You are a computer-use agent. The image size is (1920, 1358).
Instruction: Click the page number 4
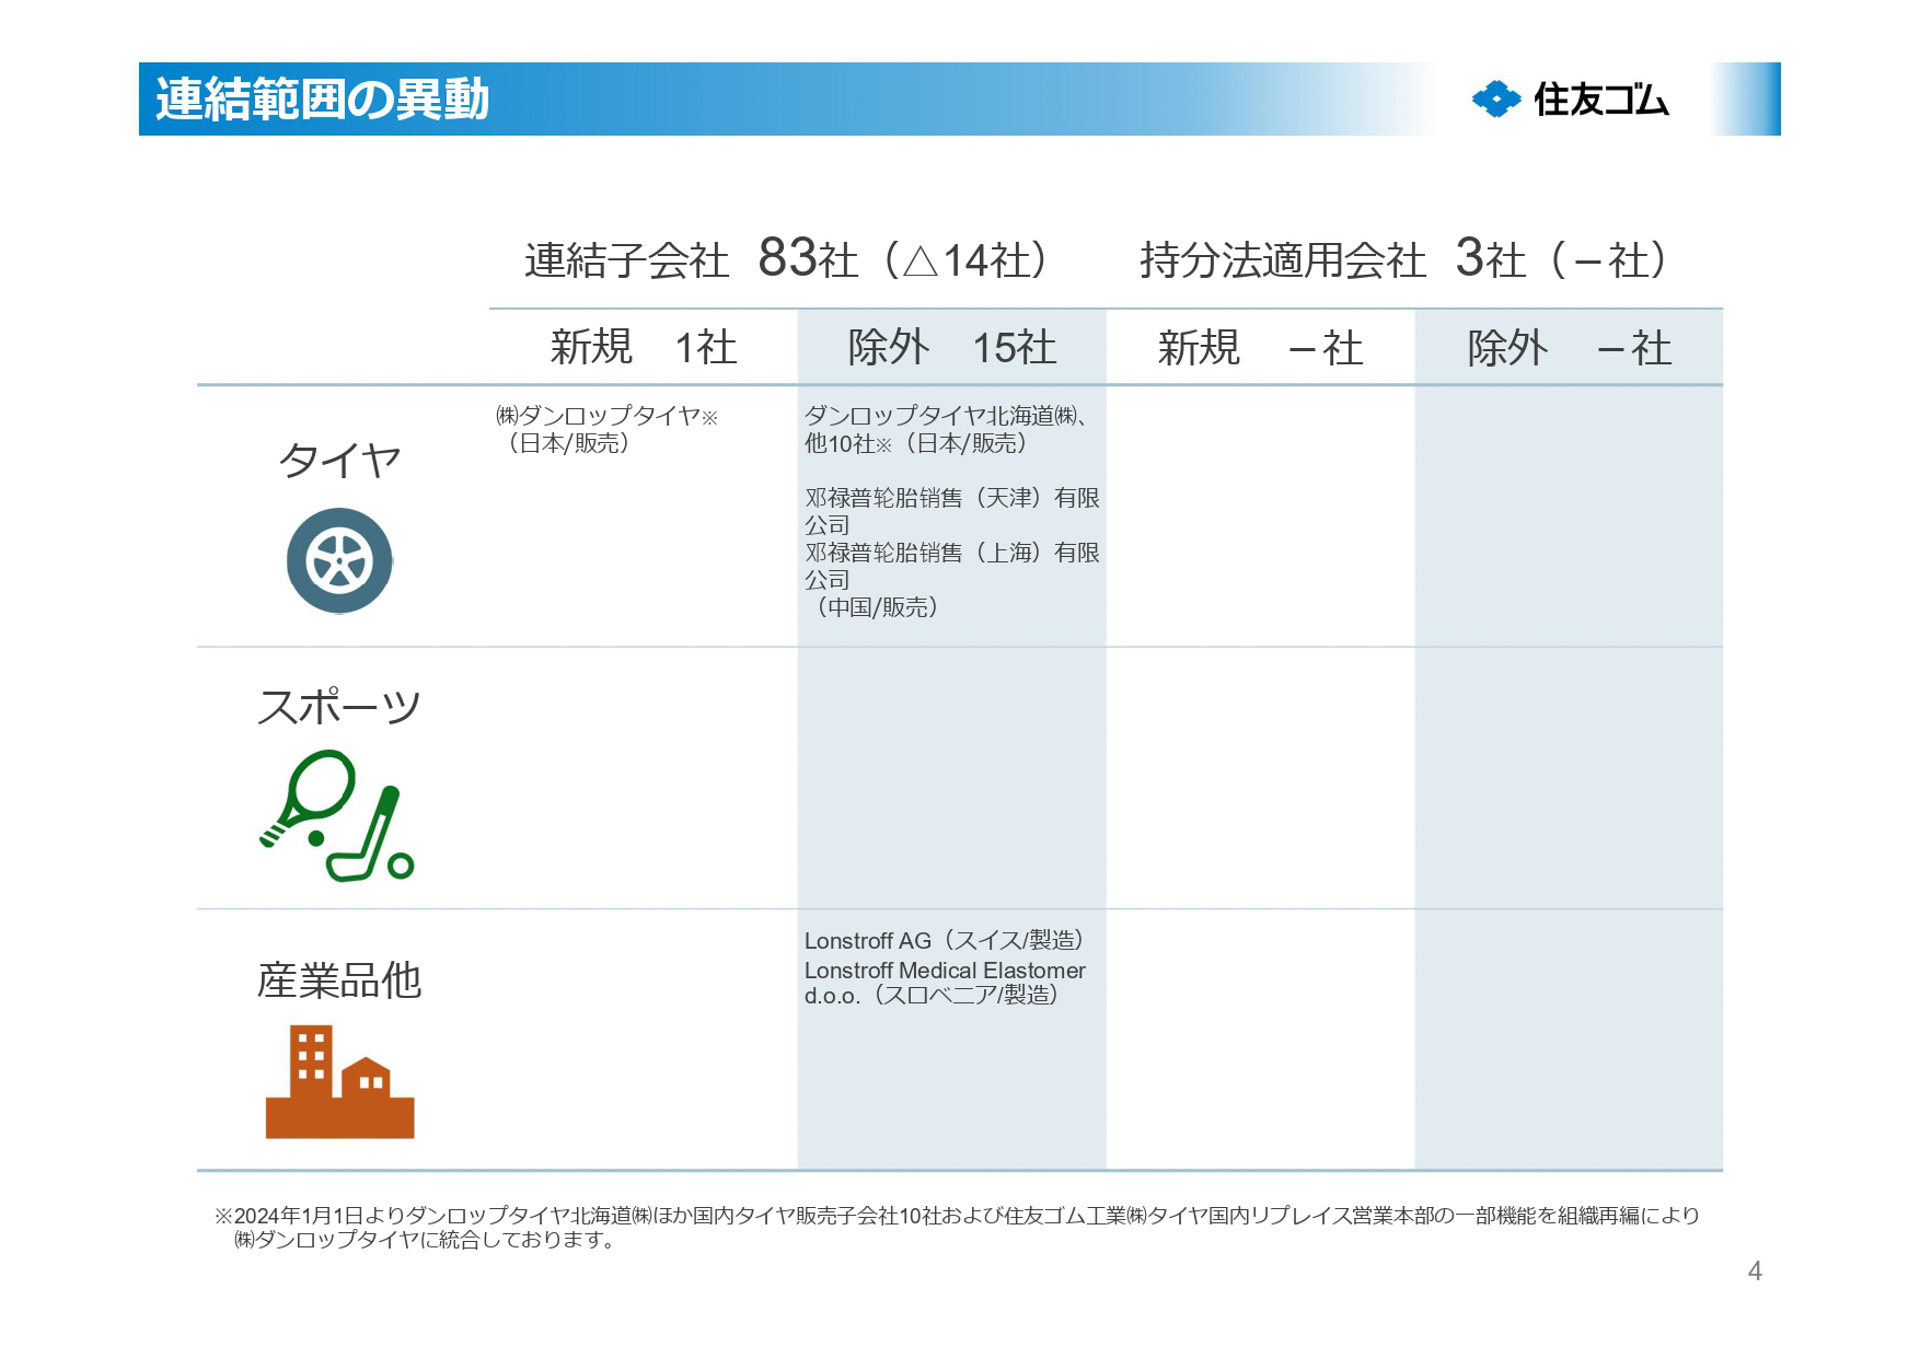[1754, 1271]
